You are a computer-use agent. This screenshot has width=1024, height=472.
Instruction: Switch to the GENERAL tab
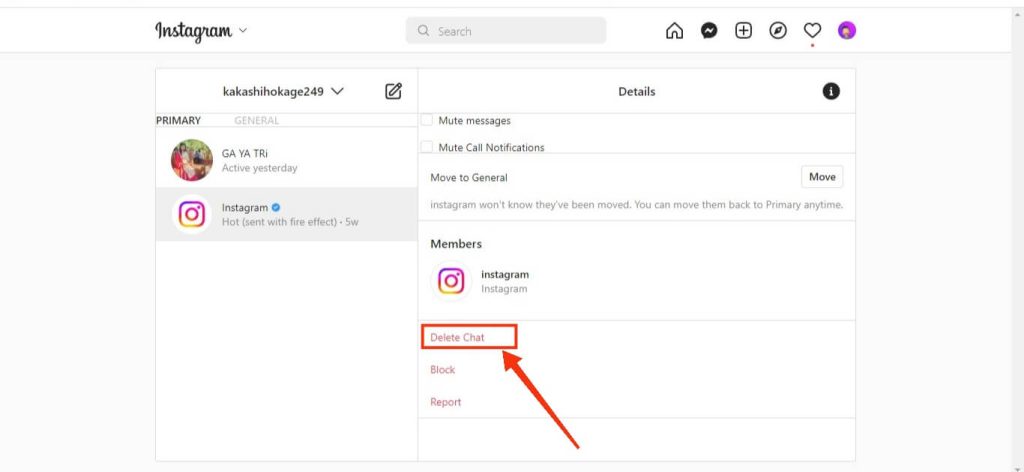coord(257,121)
